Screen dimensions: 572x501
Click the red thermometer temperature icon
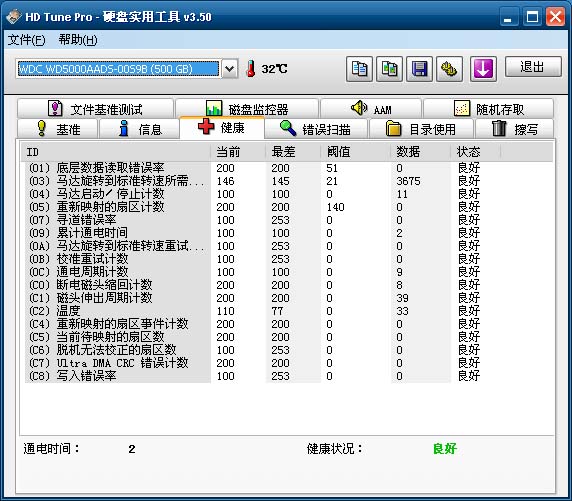coord(251,69)
